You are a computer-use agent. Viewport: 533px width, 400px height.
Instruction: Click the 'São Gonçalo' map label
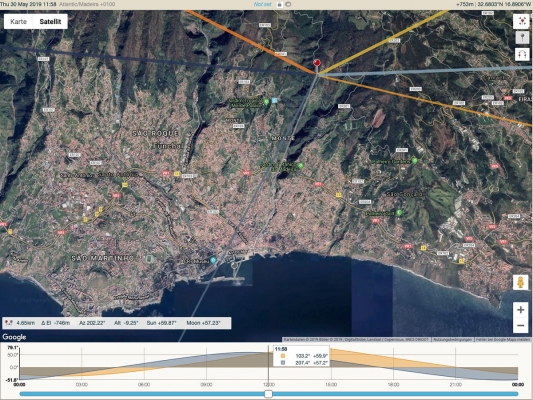pyautogui.click(x=405, y=194)
